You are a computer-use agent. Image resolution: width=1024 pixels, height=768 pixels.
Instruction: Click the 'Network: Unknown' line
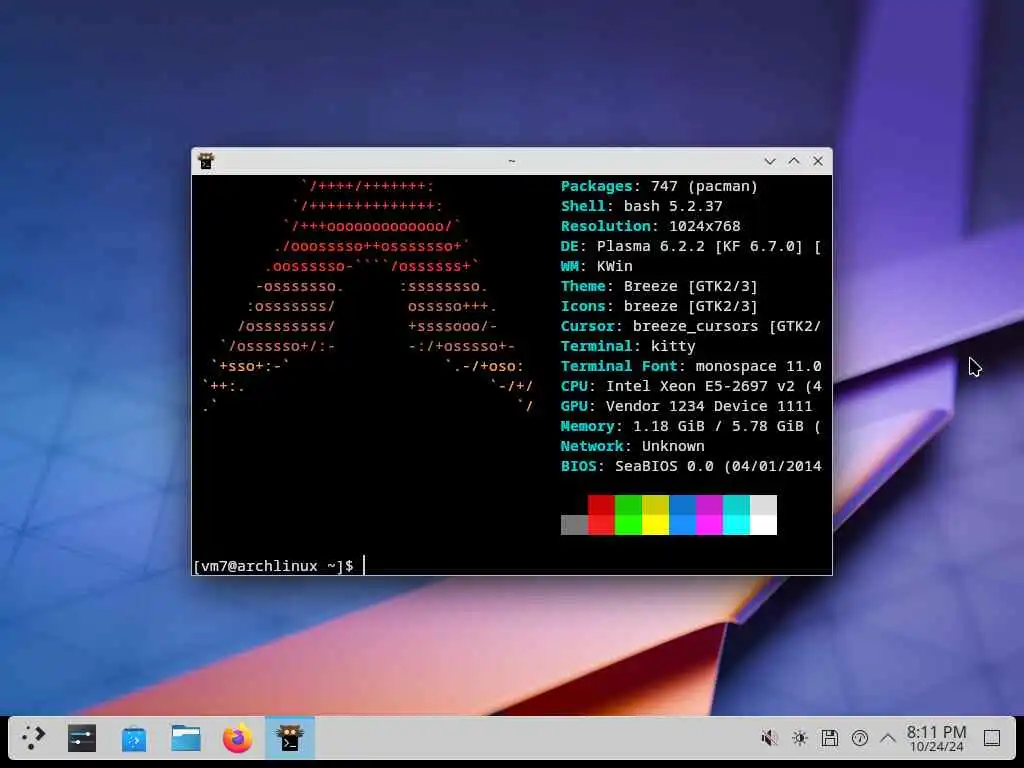tap(632, 446)
